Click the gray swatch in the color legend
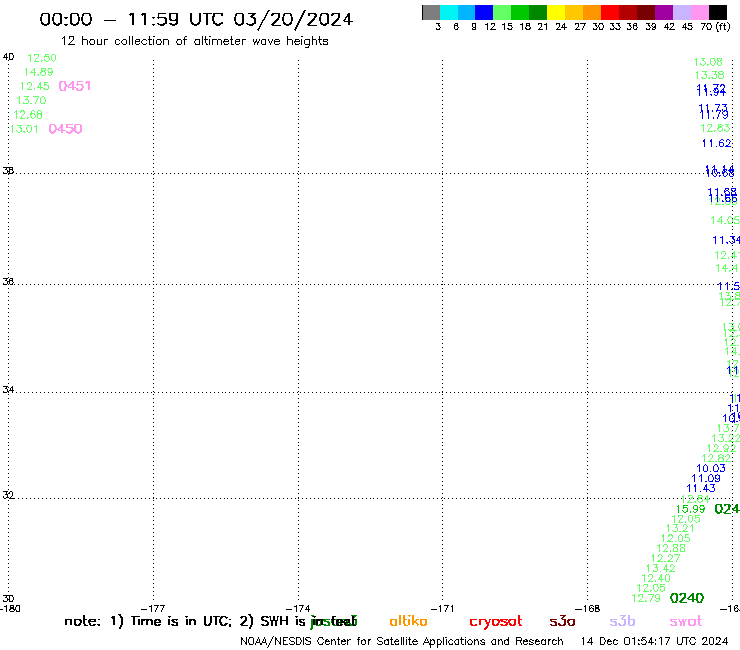Viewport: 740px width, 650px height. (431, 12)
